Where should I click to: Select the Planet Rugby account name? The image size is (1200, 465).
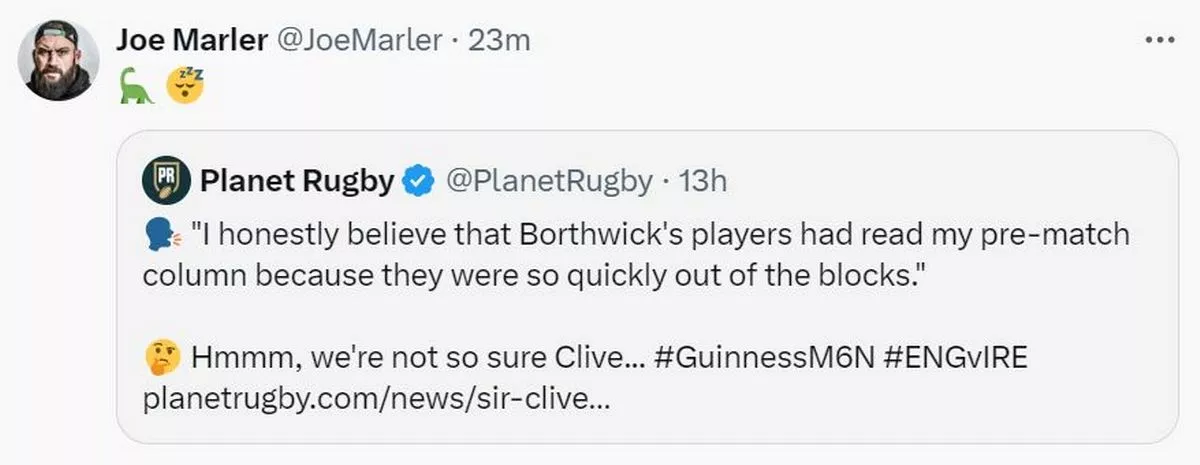[296, 181]
